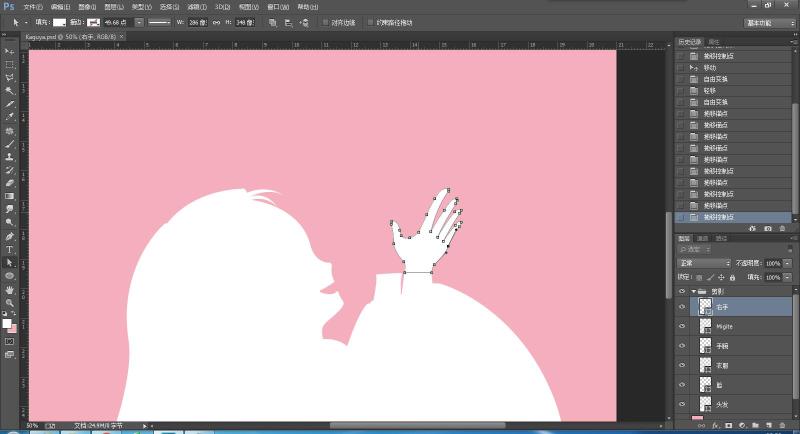Viewport: 800px width, 434px height.
Task: Select the Move tool in the toolbox
Action: pos(9,52)
